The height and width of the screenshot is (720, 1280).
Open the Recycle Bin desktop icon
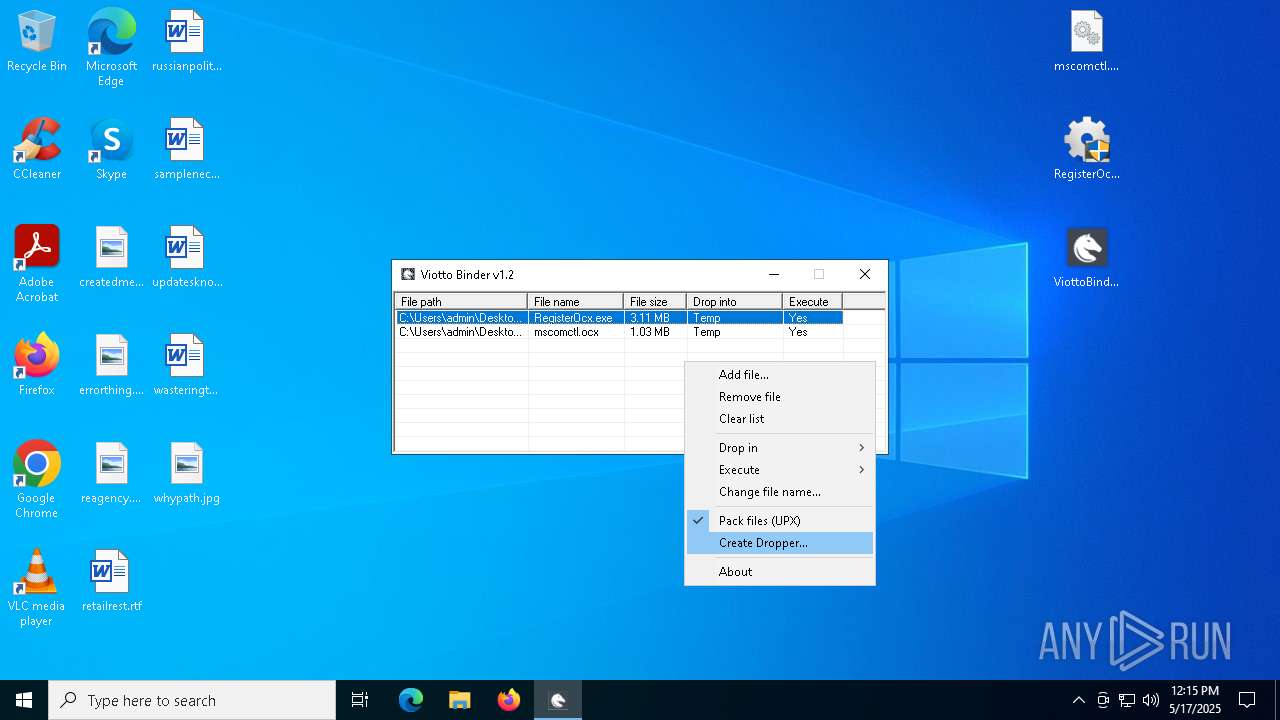pyautogui.click(x=37, y=42)
